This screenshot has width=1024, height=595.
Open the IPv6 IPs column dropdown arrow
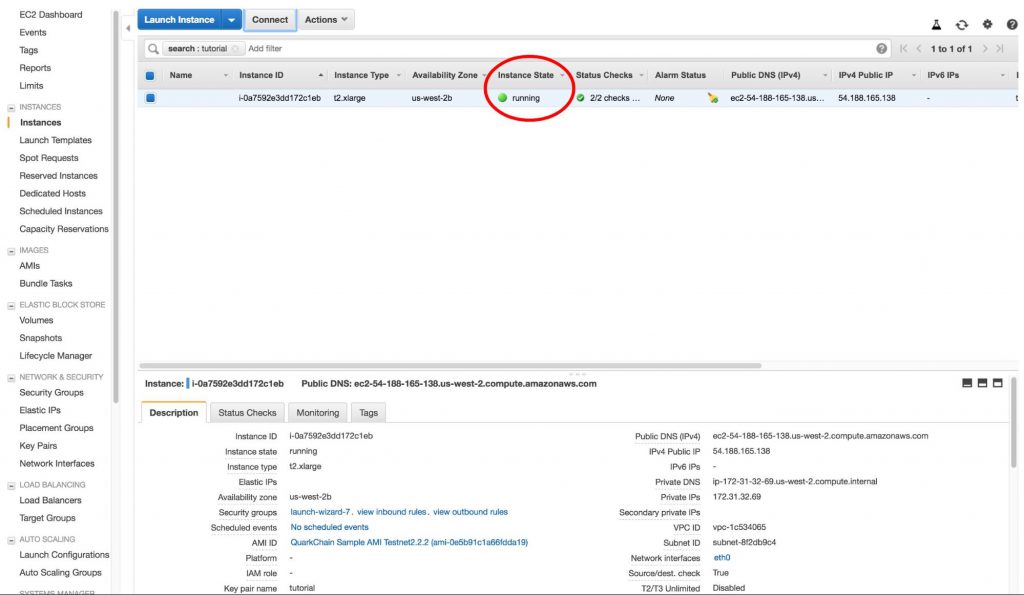(1002, 76)
